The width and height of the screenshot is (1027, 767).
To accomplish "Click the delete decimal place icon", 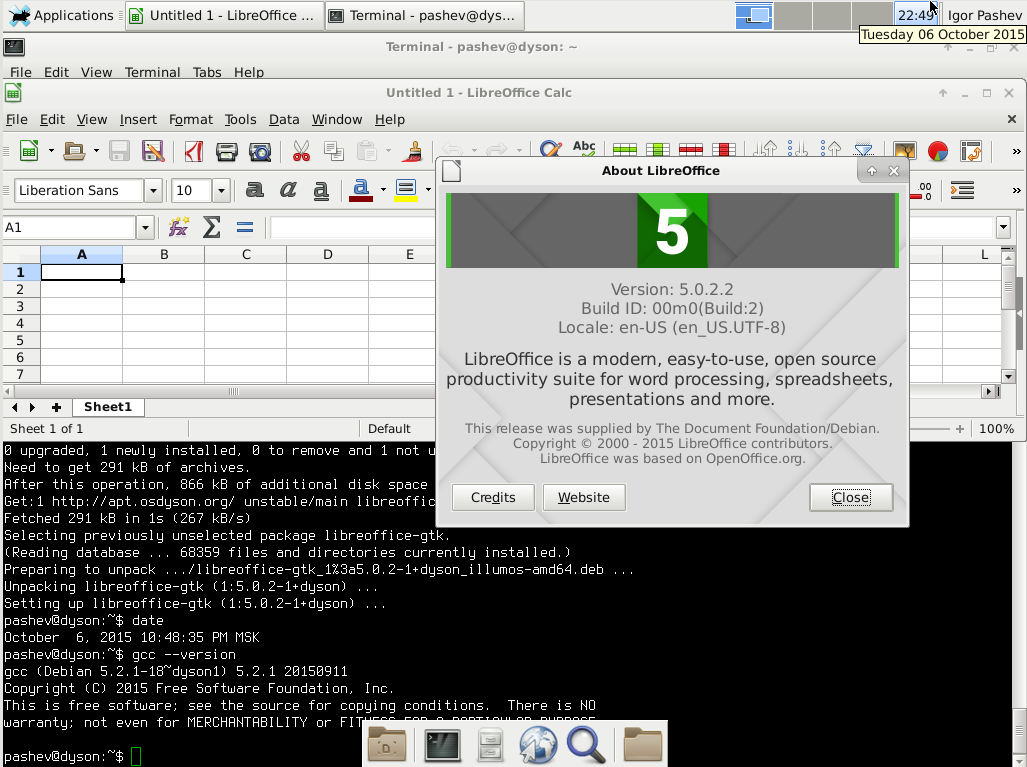I will [922, 191].
